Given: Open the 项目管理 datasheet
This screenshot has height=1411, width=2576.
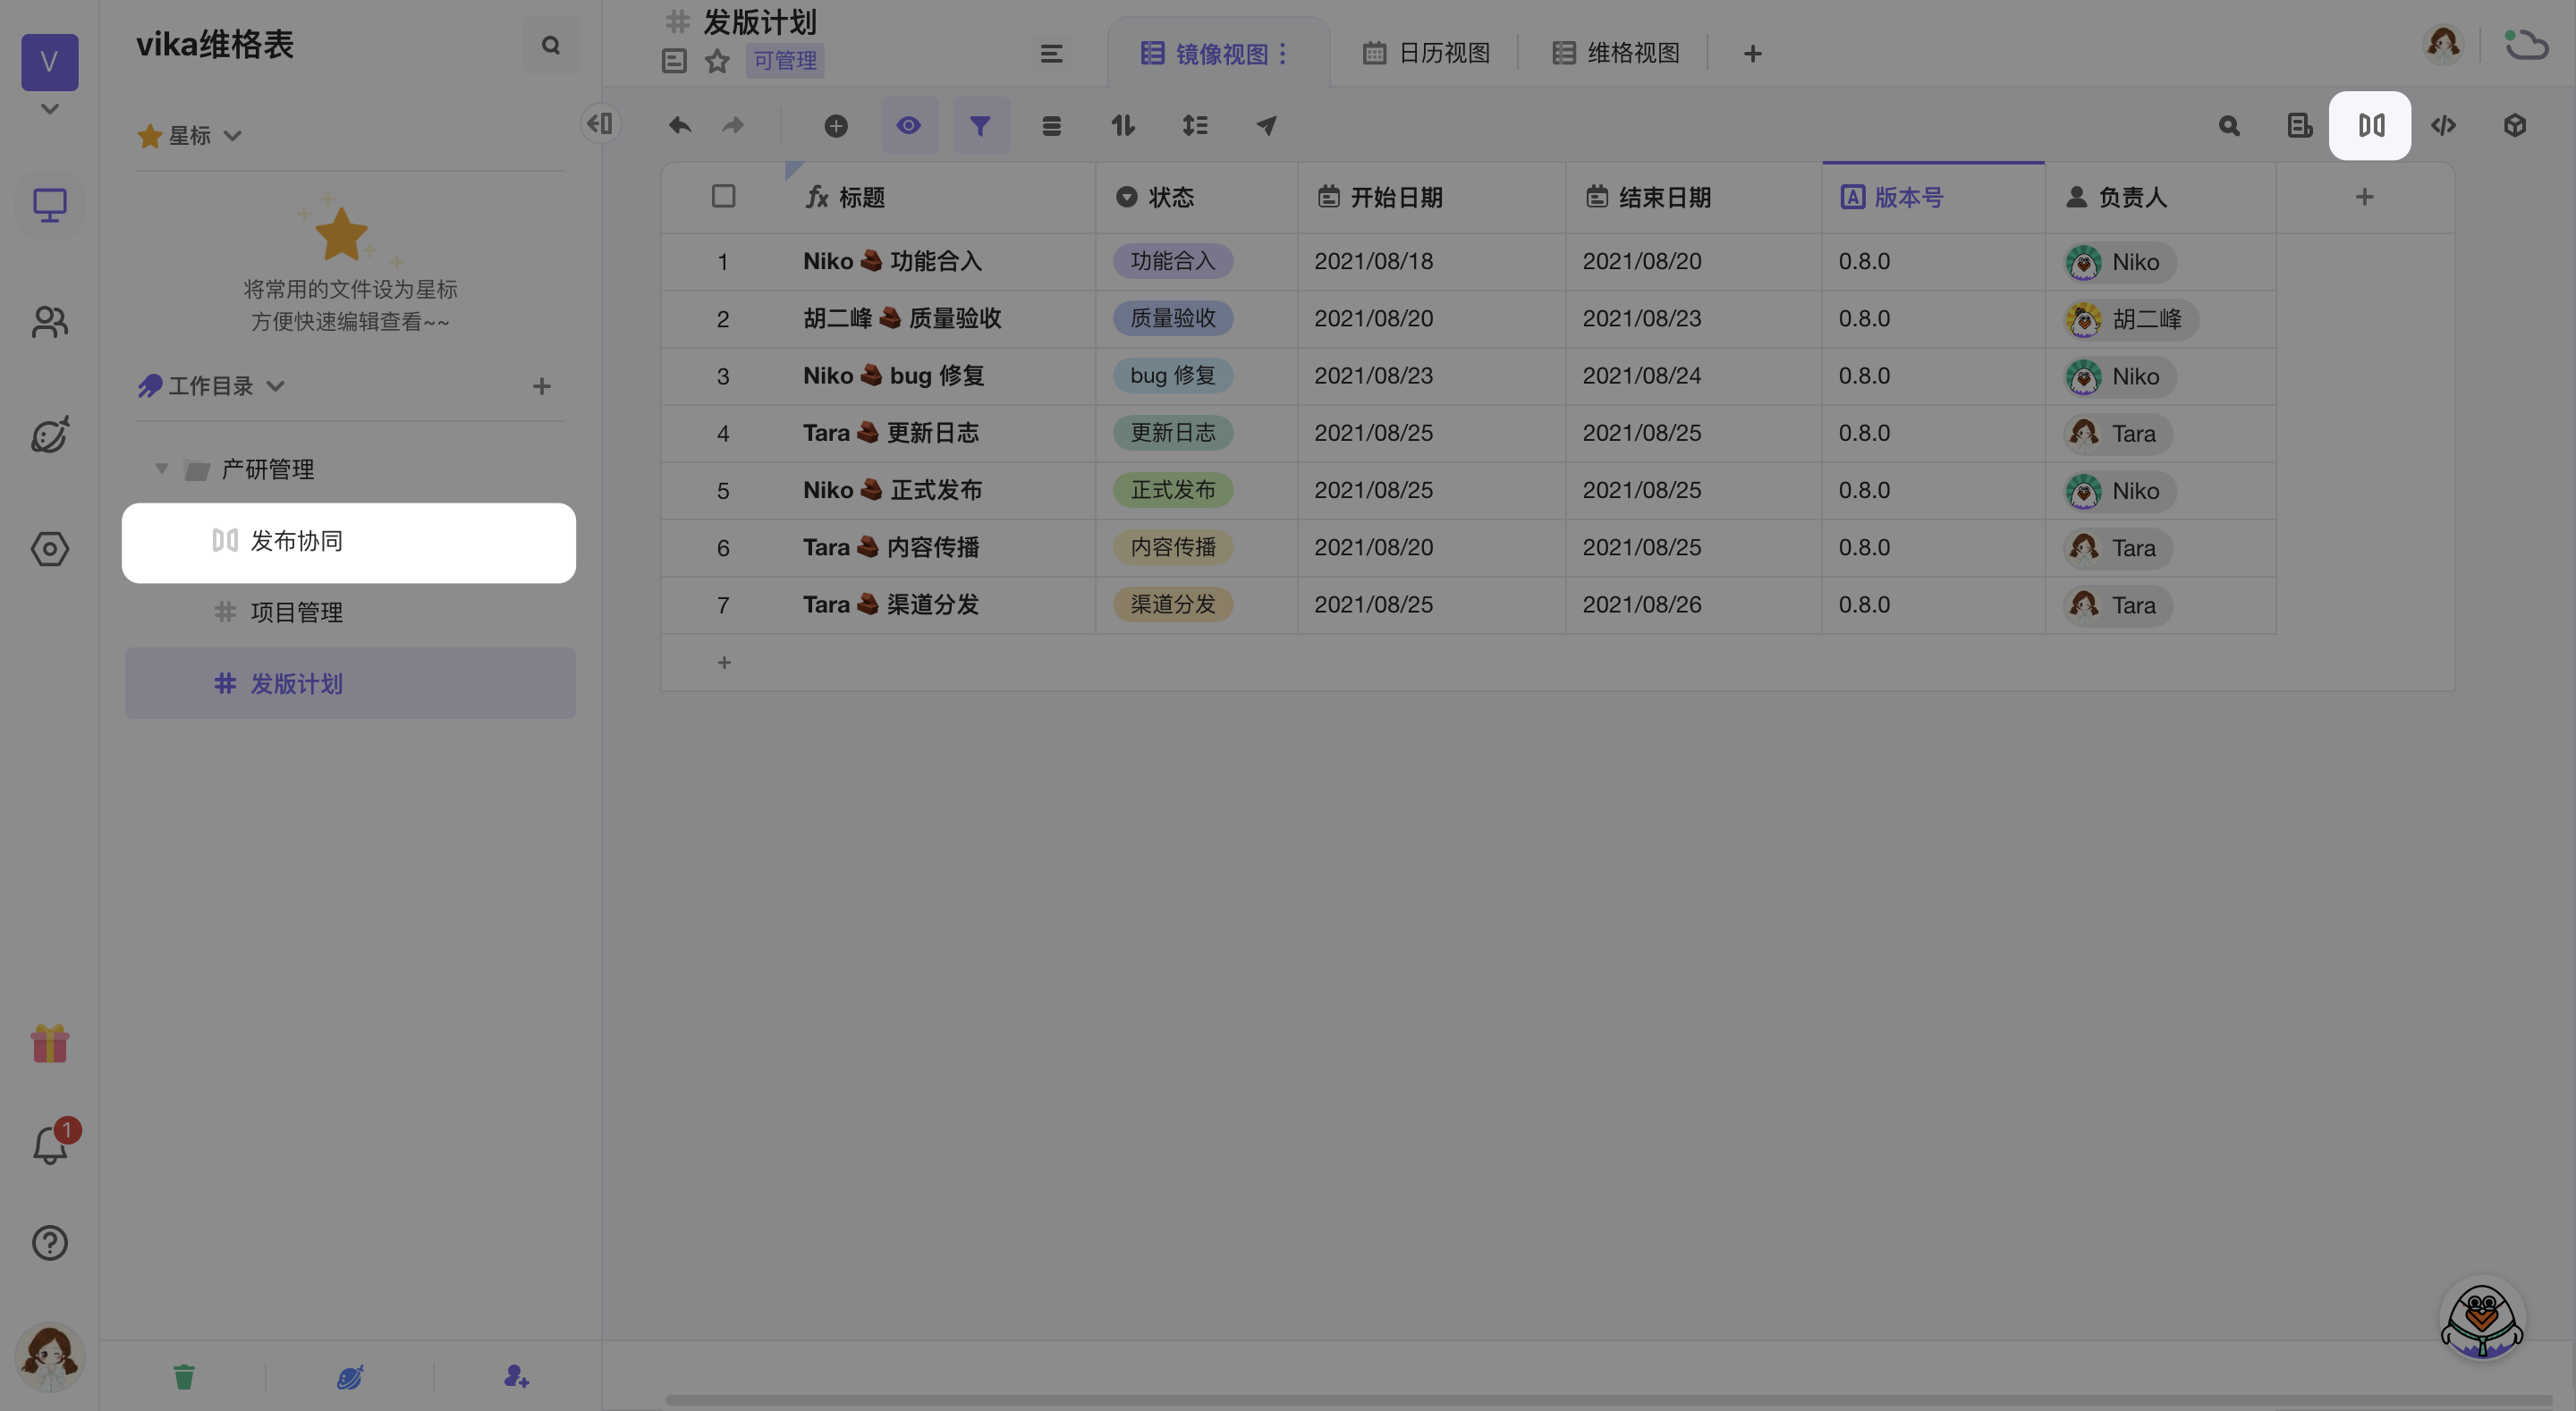Looking at the screenshot, I should (296, 612).
